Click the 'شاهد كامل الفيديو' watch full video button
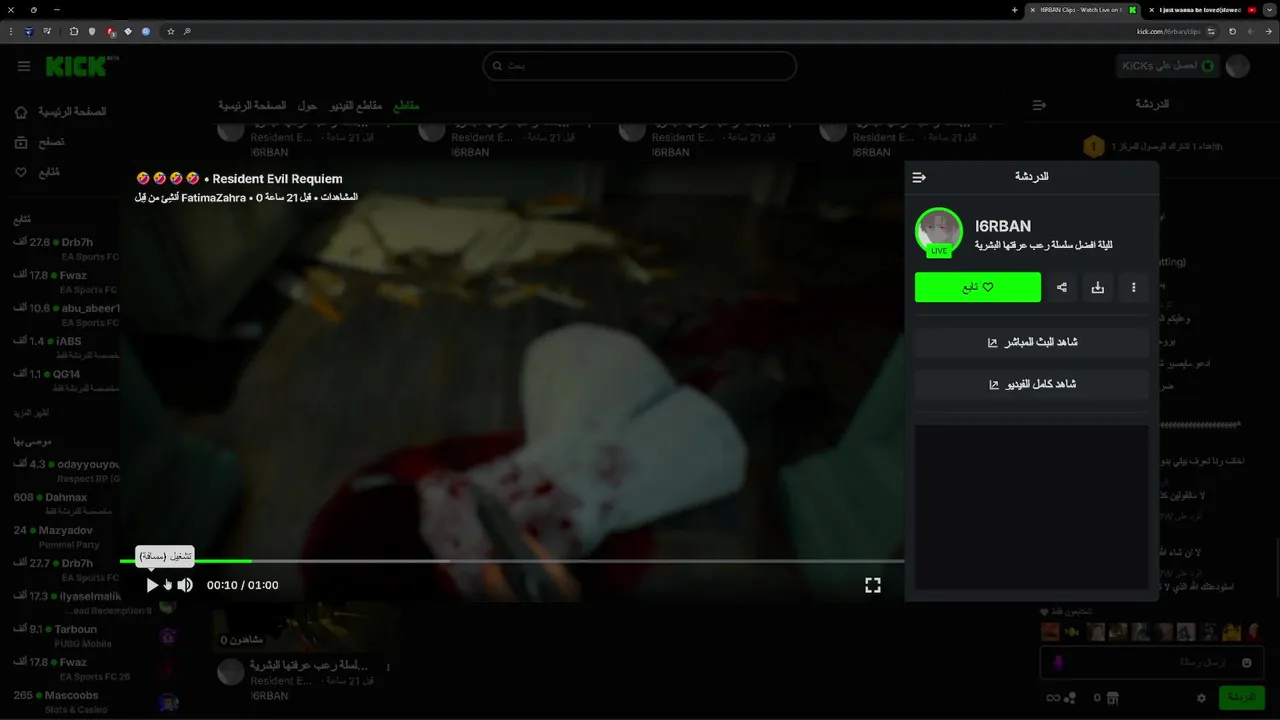The height and width of the screenshot is (720, 1280). pyautogui.click(x=1032, y=384)
